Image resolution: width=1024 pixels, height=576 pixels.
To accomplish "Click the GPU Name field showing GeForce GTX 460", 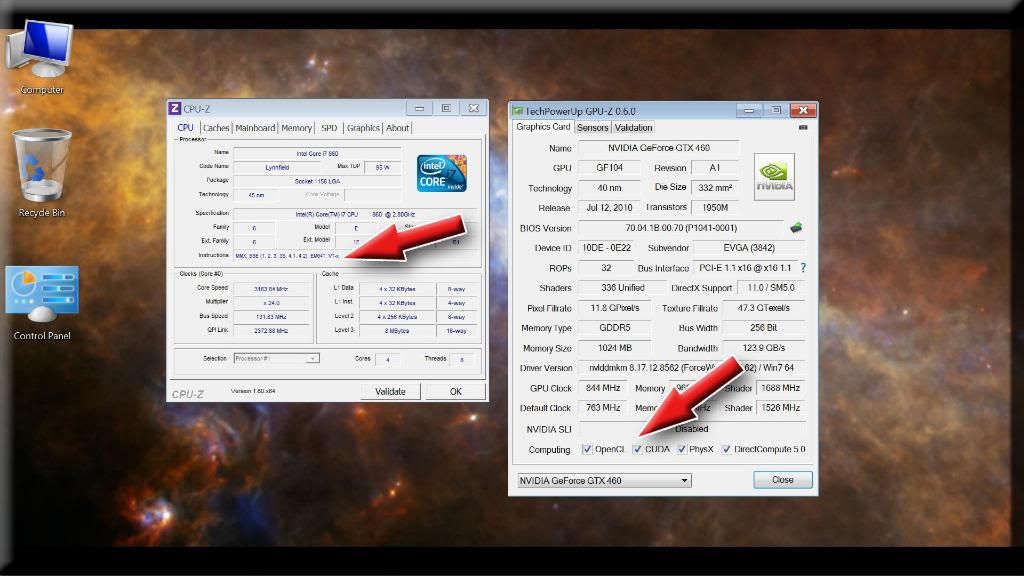I will (x=658, y=148).
